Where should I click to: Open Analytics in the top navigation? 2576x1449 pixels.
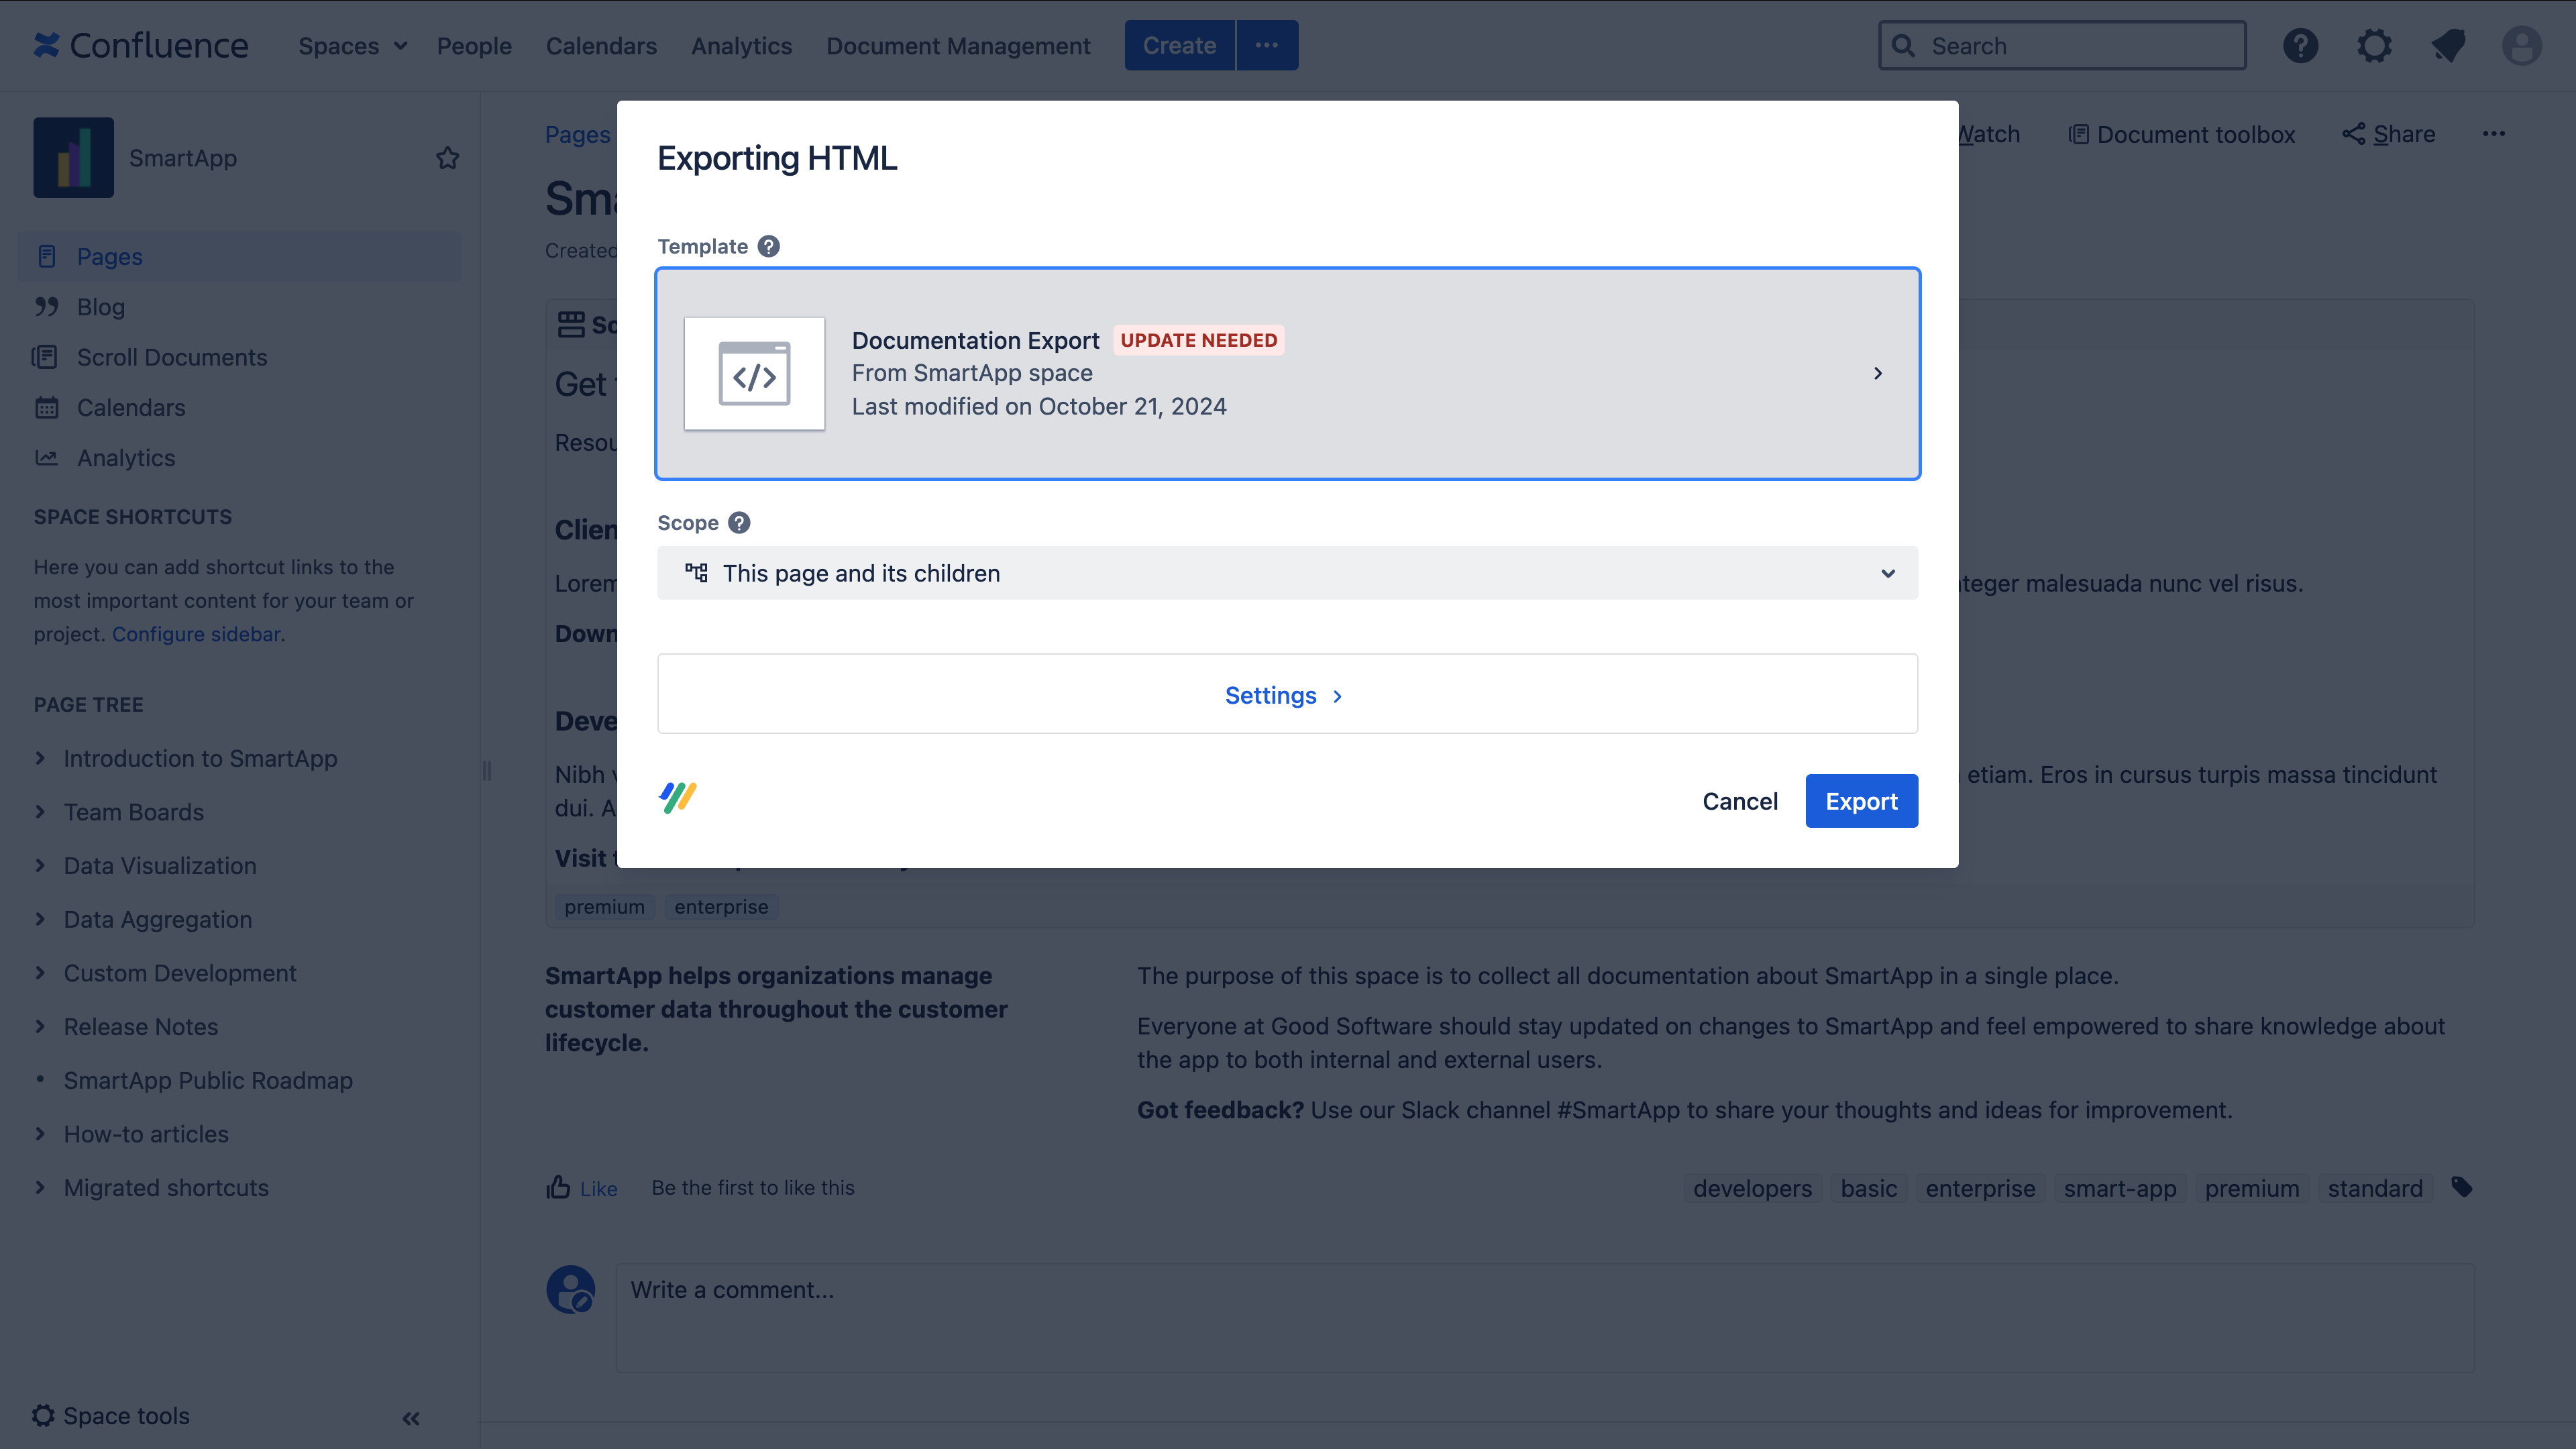tap(741, 46)
